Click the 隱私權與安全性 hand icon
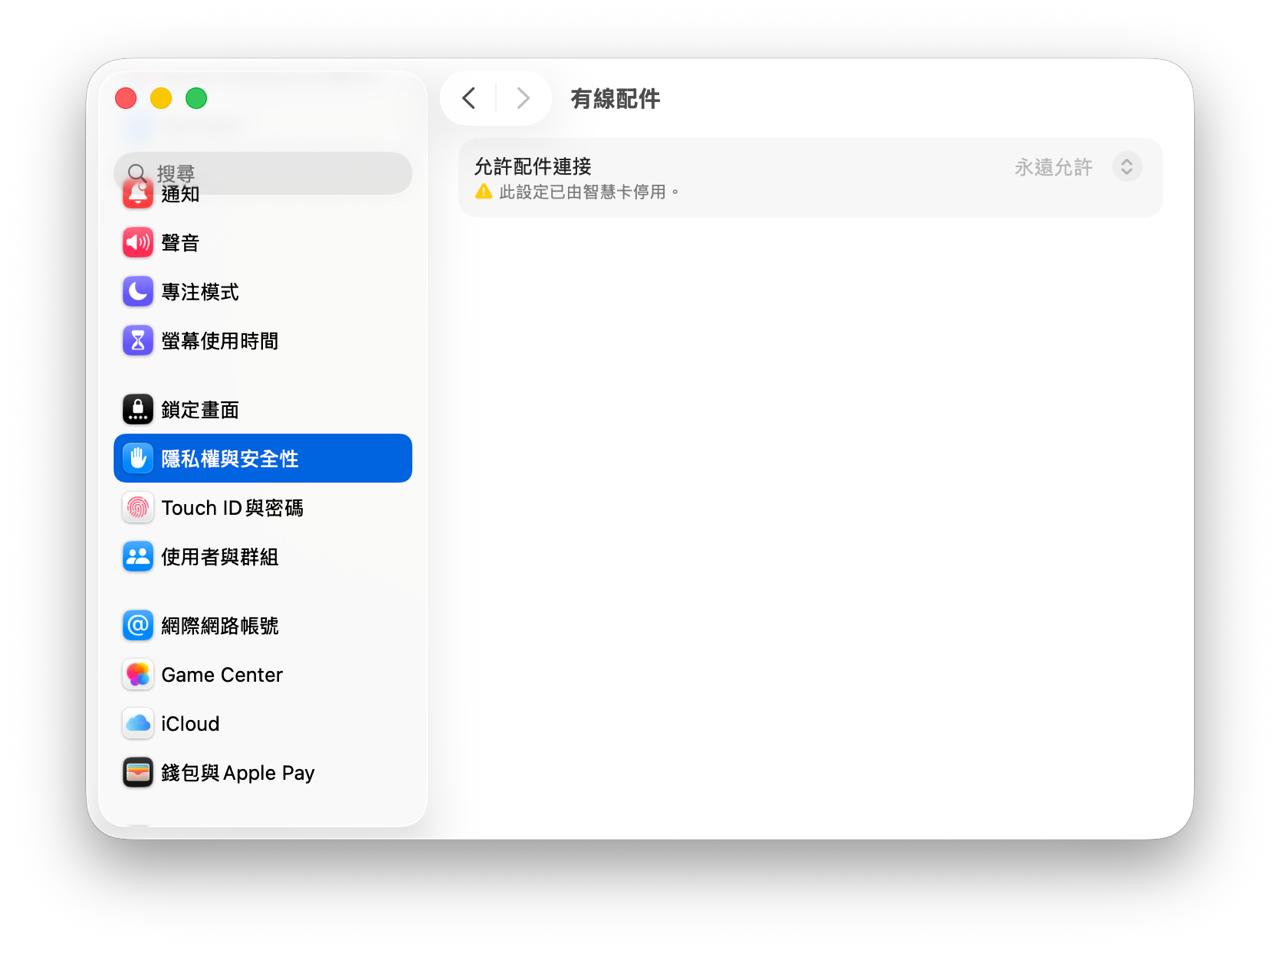The height and width of the screenshot is (953, 1280). pos(138,458)
